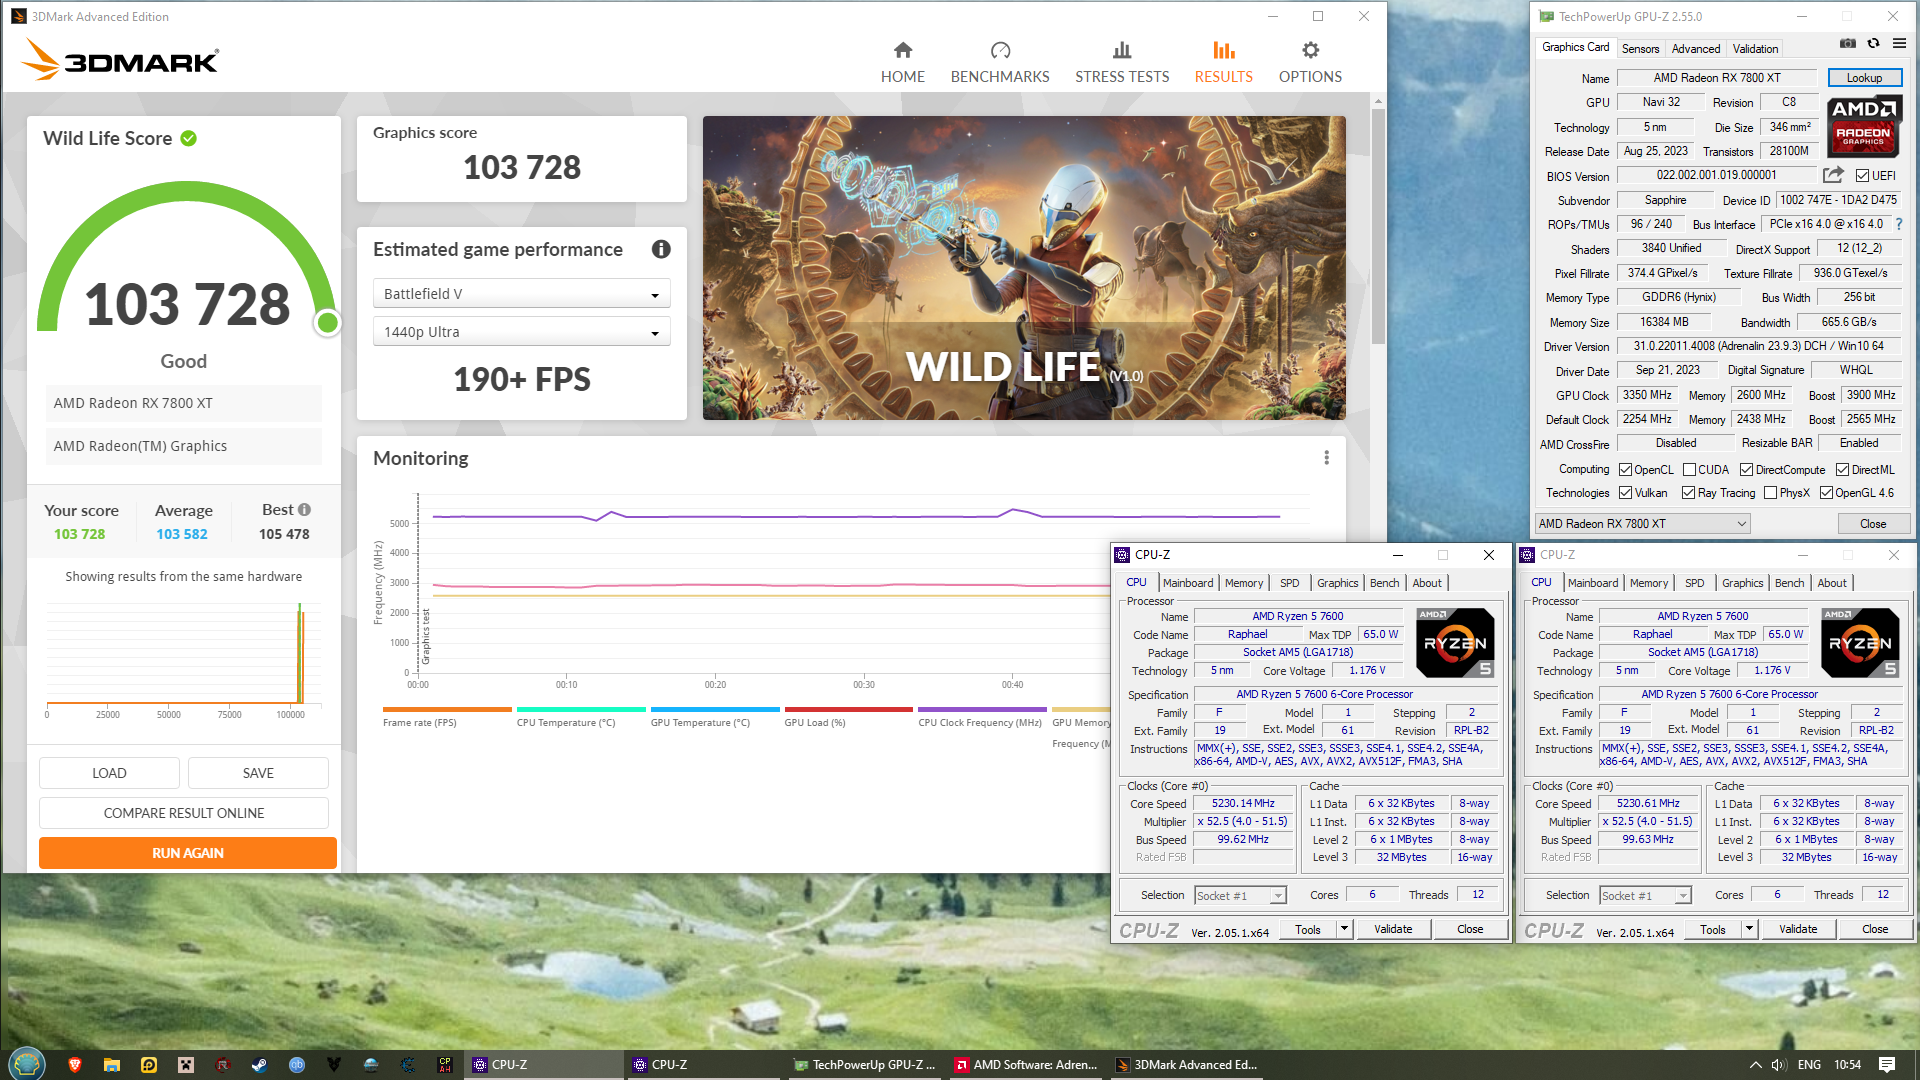Open the Bench tab in left CPU-Z

pyautogui.click(x=1384, y=583)
